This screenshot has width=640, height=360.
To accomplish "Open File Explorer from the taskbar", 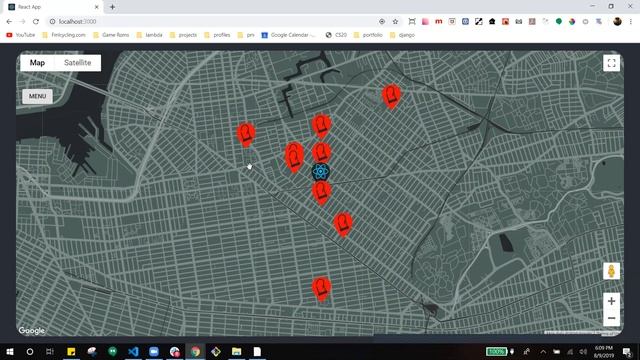I will pyautogui.click(x=236, y=351).
